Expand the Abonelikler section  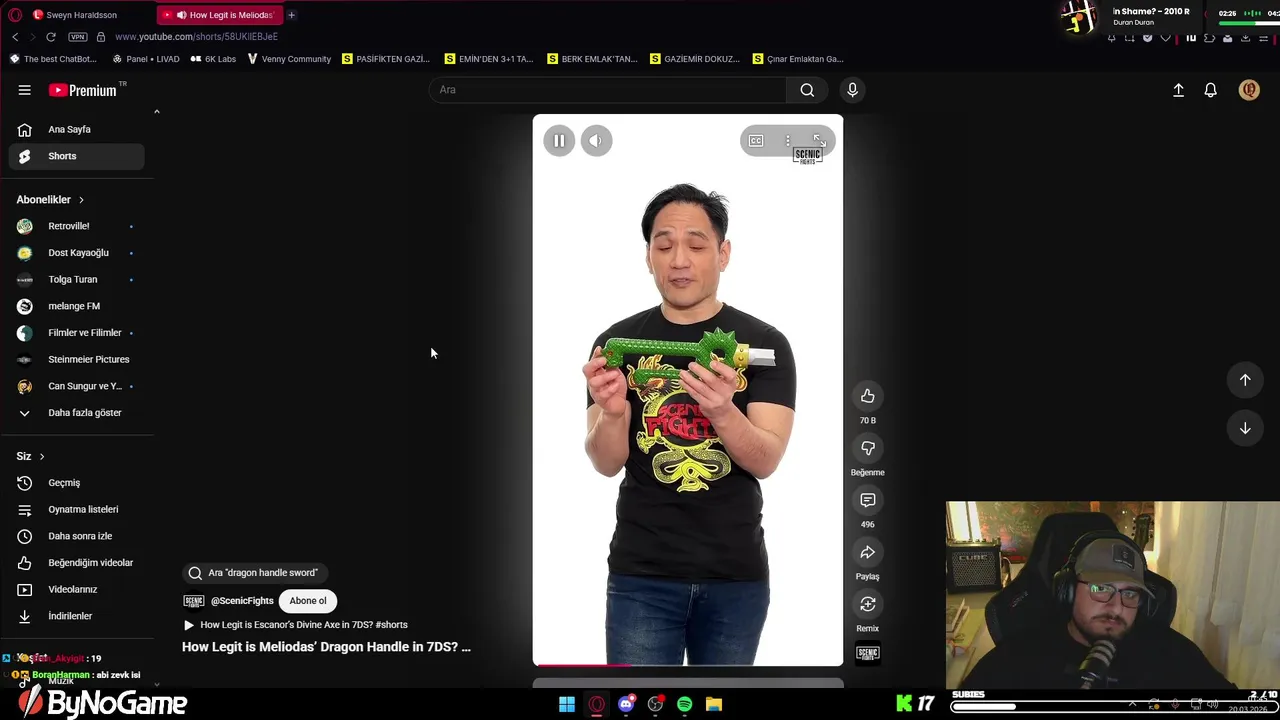pos(50,200)
